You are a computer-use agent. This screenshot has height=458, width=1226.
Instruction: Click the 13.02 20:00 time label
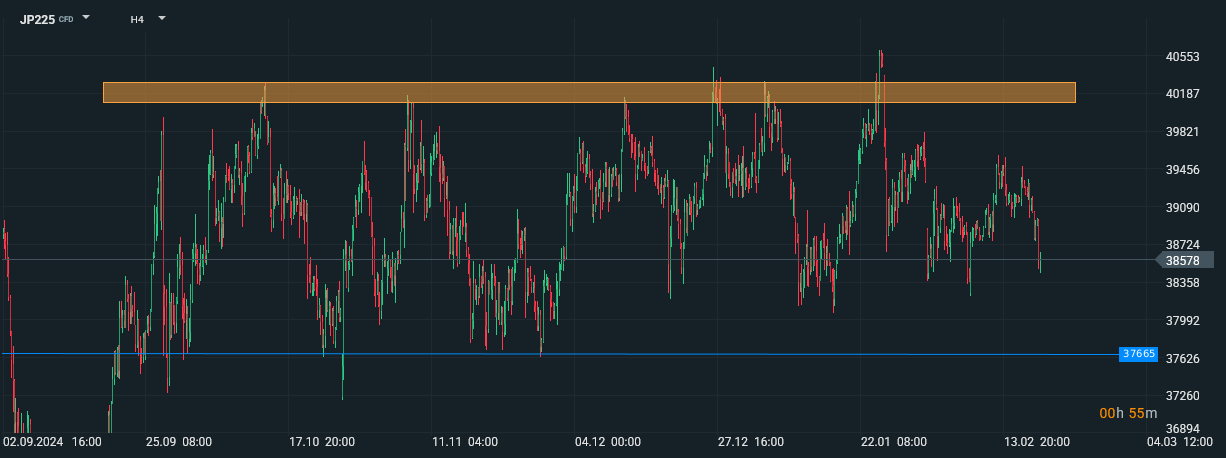coord(1037,441)
